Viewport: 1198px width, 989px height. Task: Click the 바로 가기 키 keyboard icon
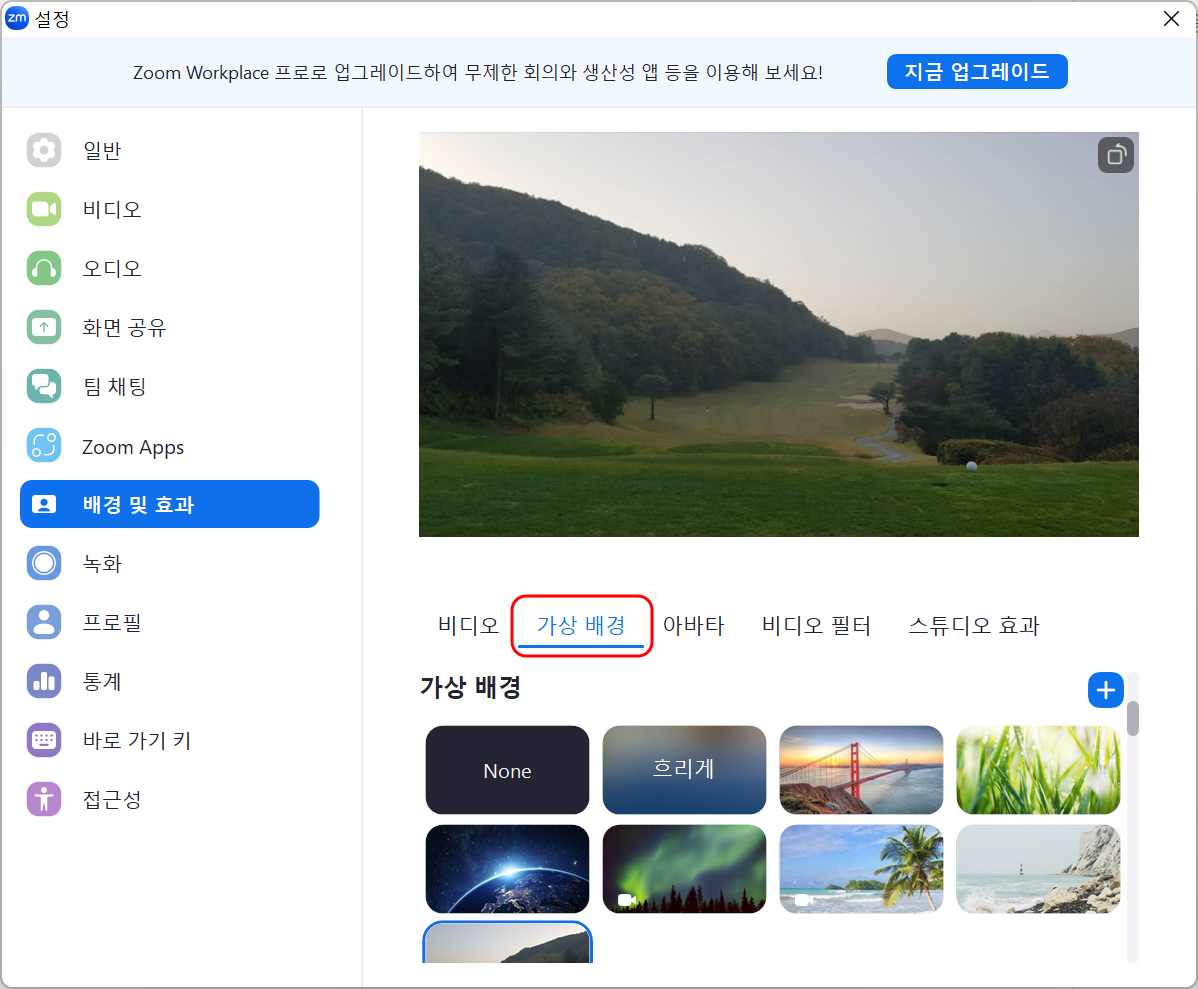44,740
